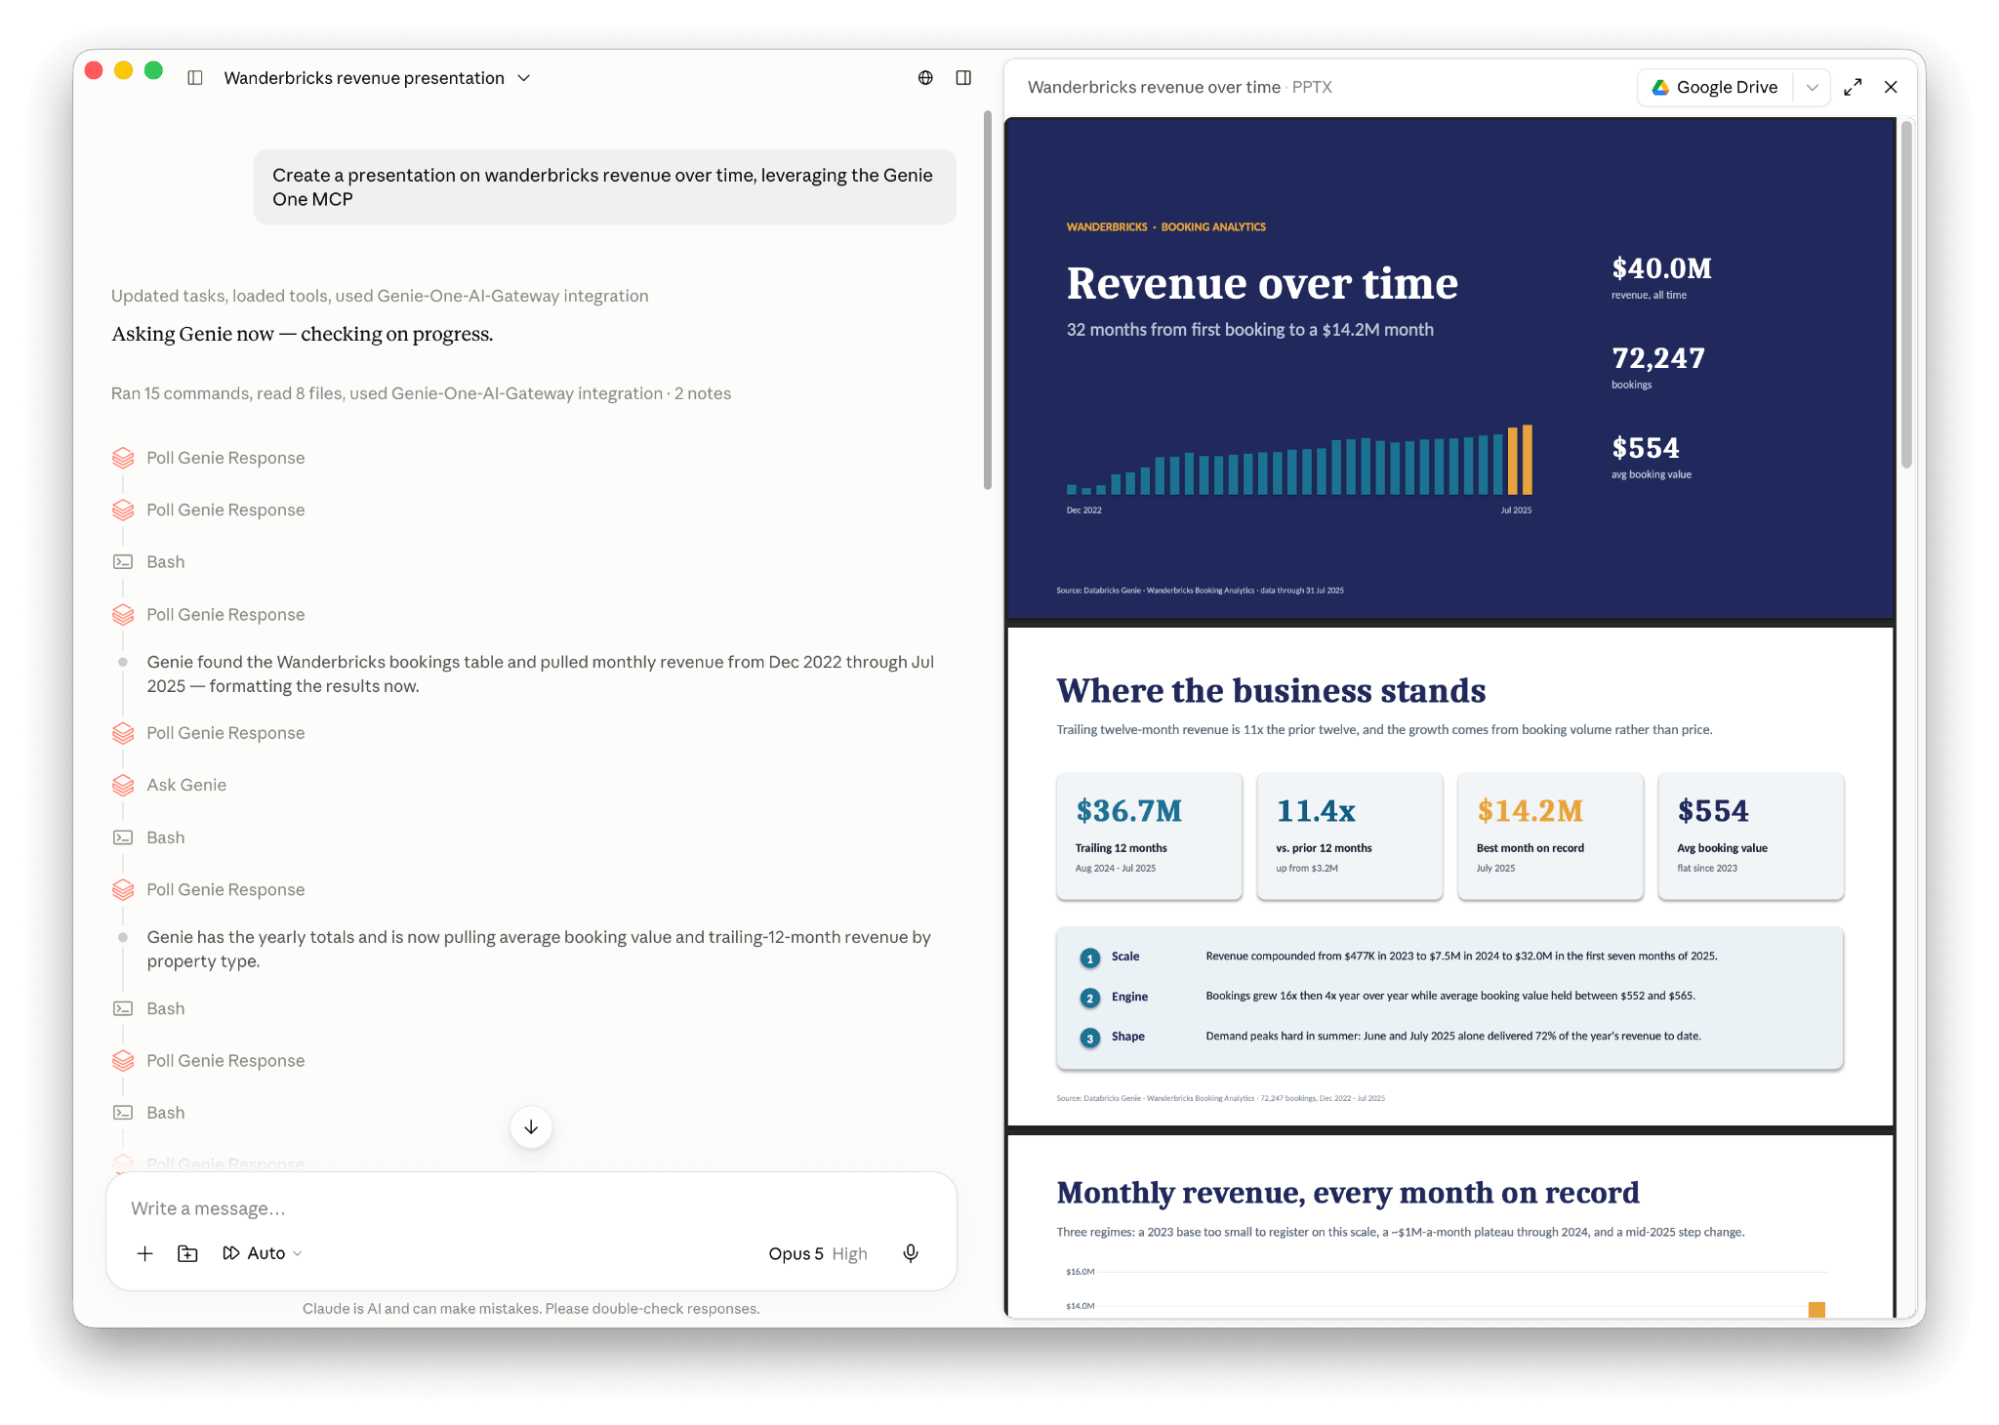Open the Auto mode dropdown
Screen dimensions: 1999x1425
pyautogui.click(x=263, y=1253)
